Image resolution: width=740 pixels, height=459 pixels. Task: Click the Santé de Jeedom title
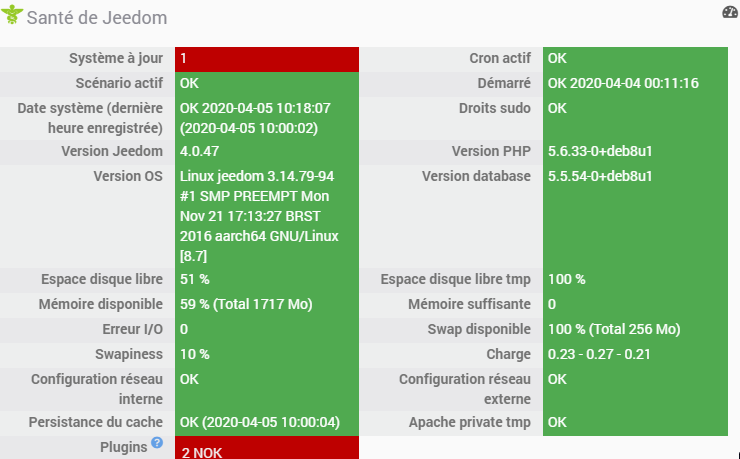click(x=97, y=18)
